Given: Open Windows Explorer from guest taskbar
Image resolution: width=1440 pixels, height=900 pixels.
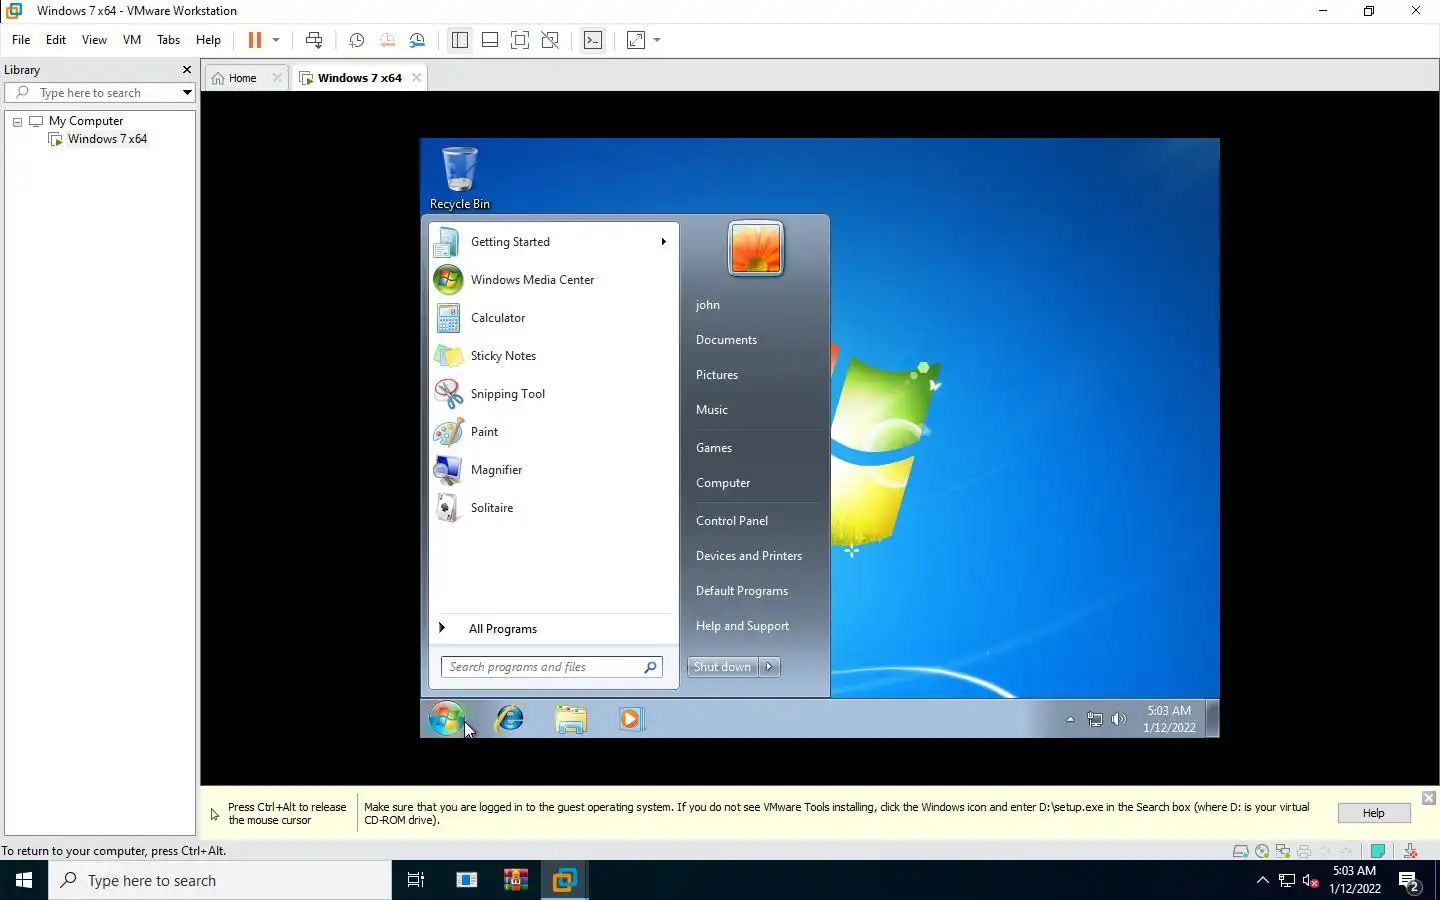Looking at the screenshot, I should coord(571,719).
